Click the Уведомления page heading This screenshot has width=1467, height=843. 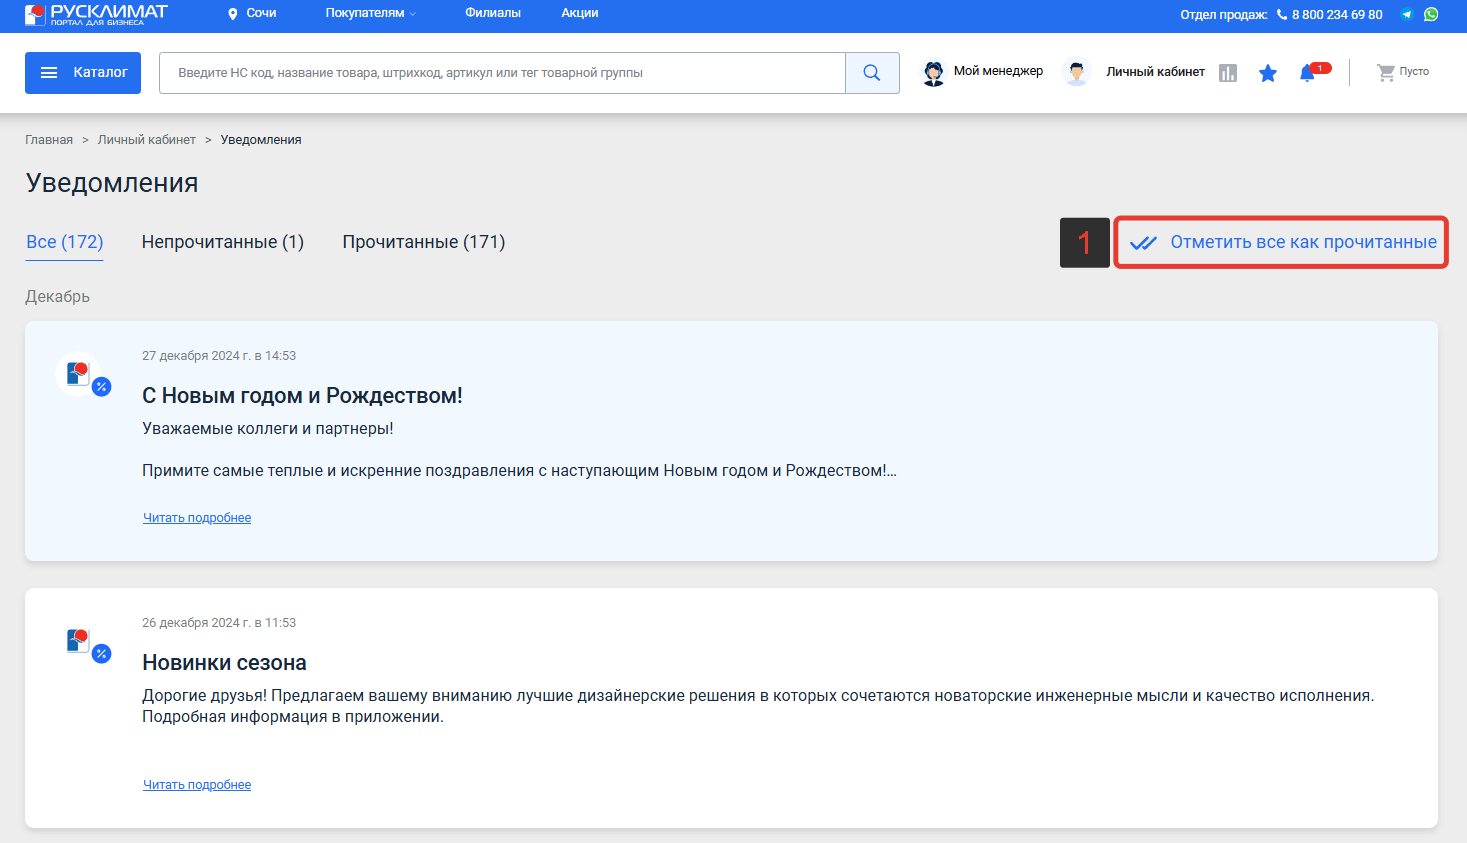pyautogui.click(x=112, y=183)
